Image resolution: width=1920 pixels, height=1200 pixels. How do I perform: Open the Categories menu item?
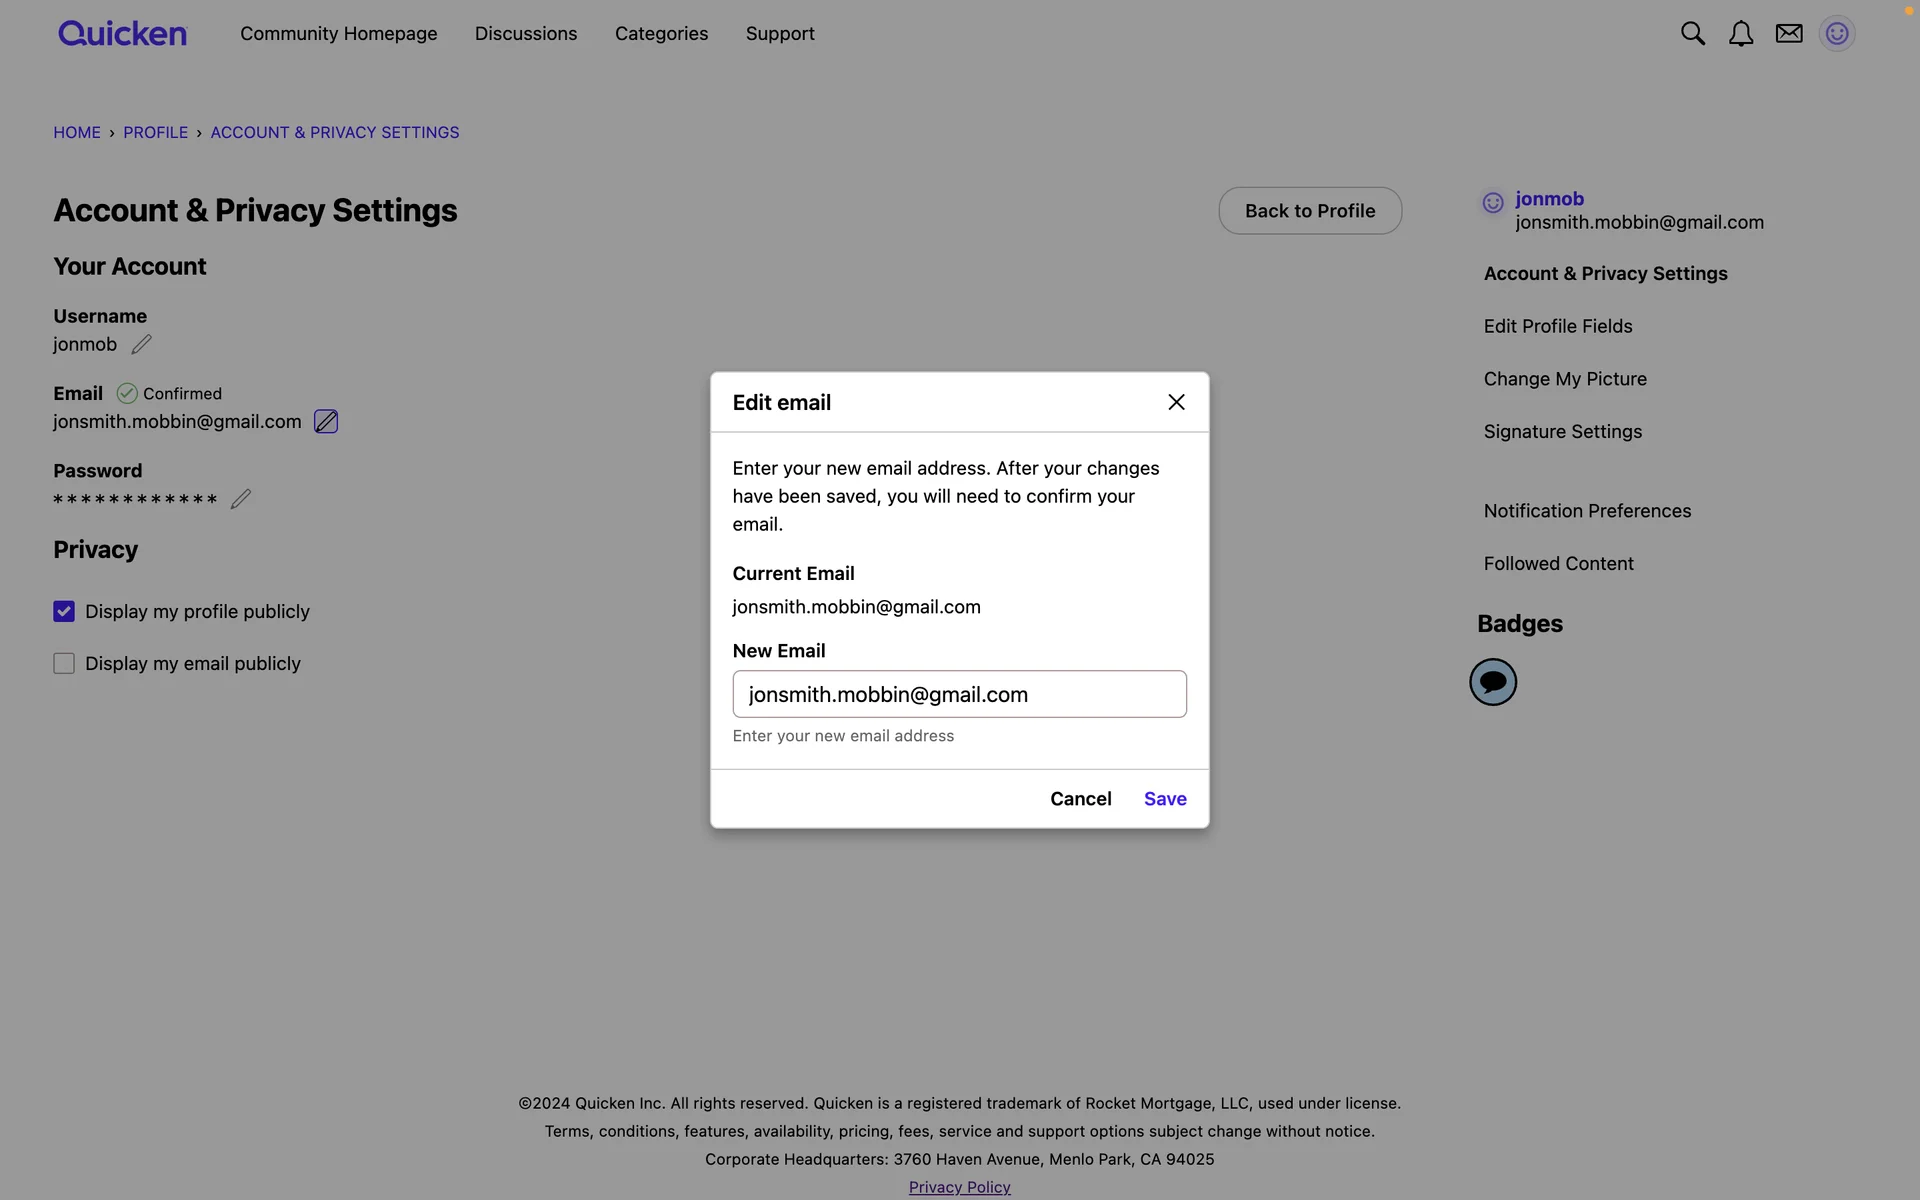point(661,34)
